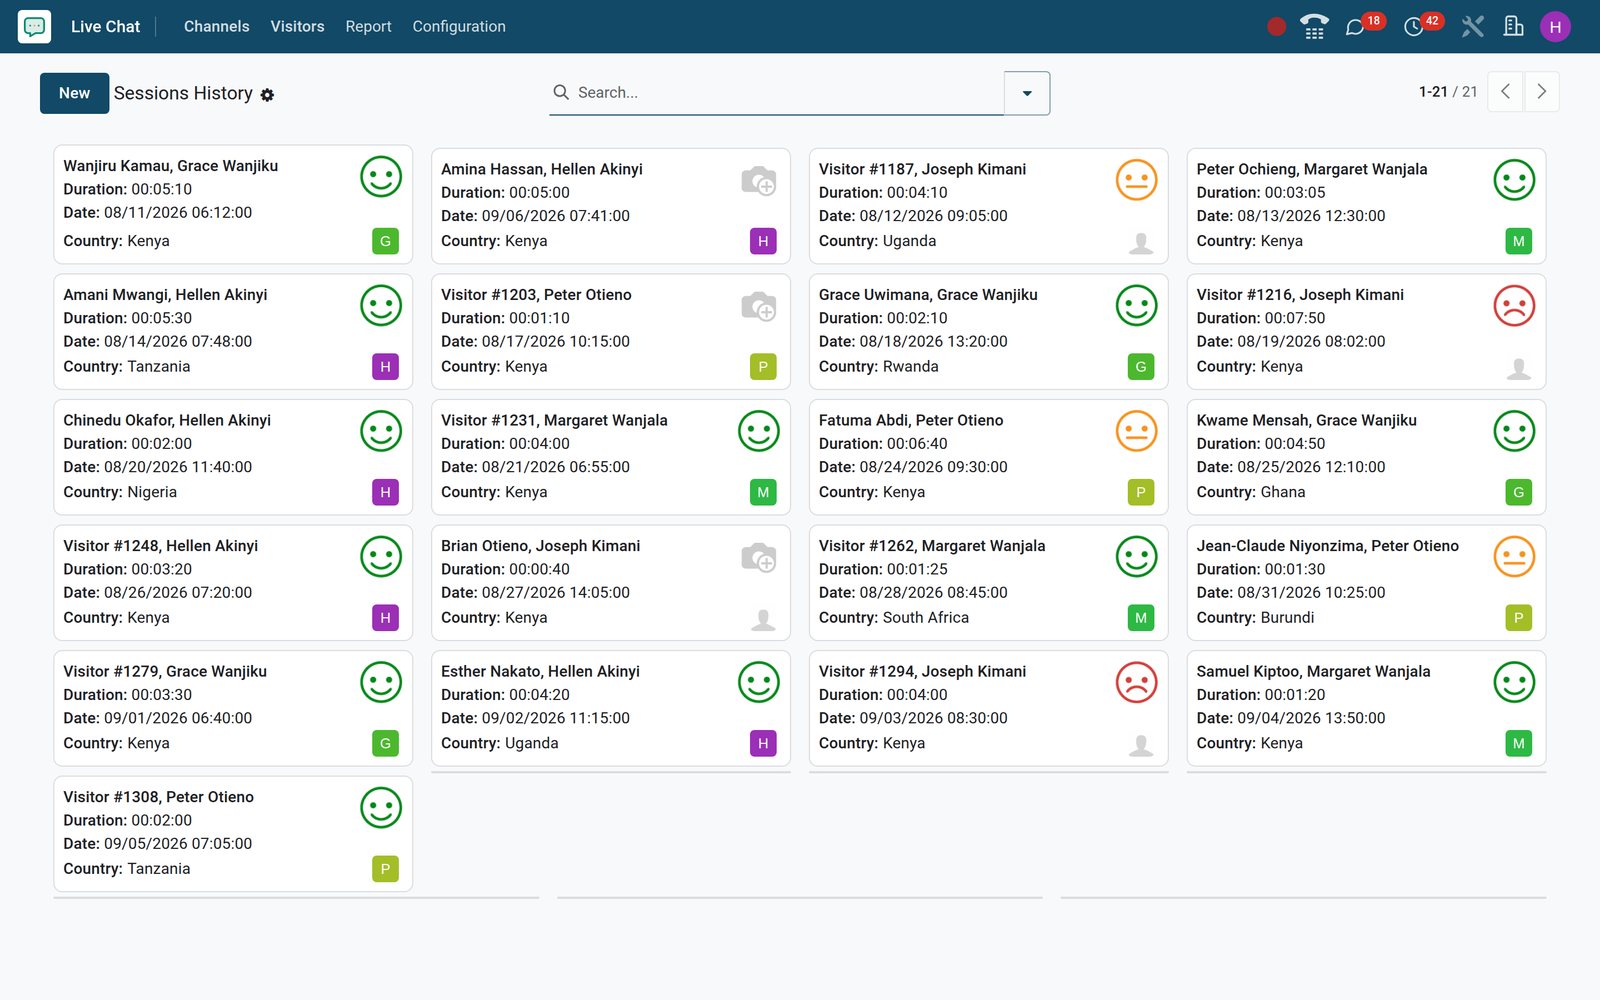This screenshot has width=1600, height=1000.
Task: Click the Live Chat app logo icon
Action: pos(34,26)
